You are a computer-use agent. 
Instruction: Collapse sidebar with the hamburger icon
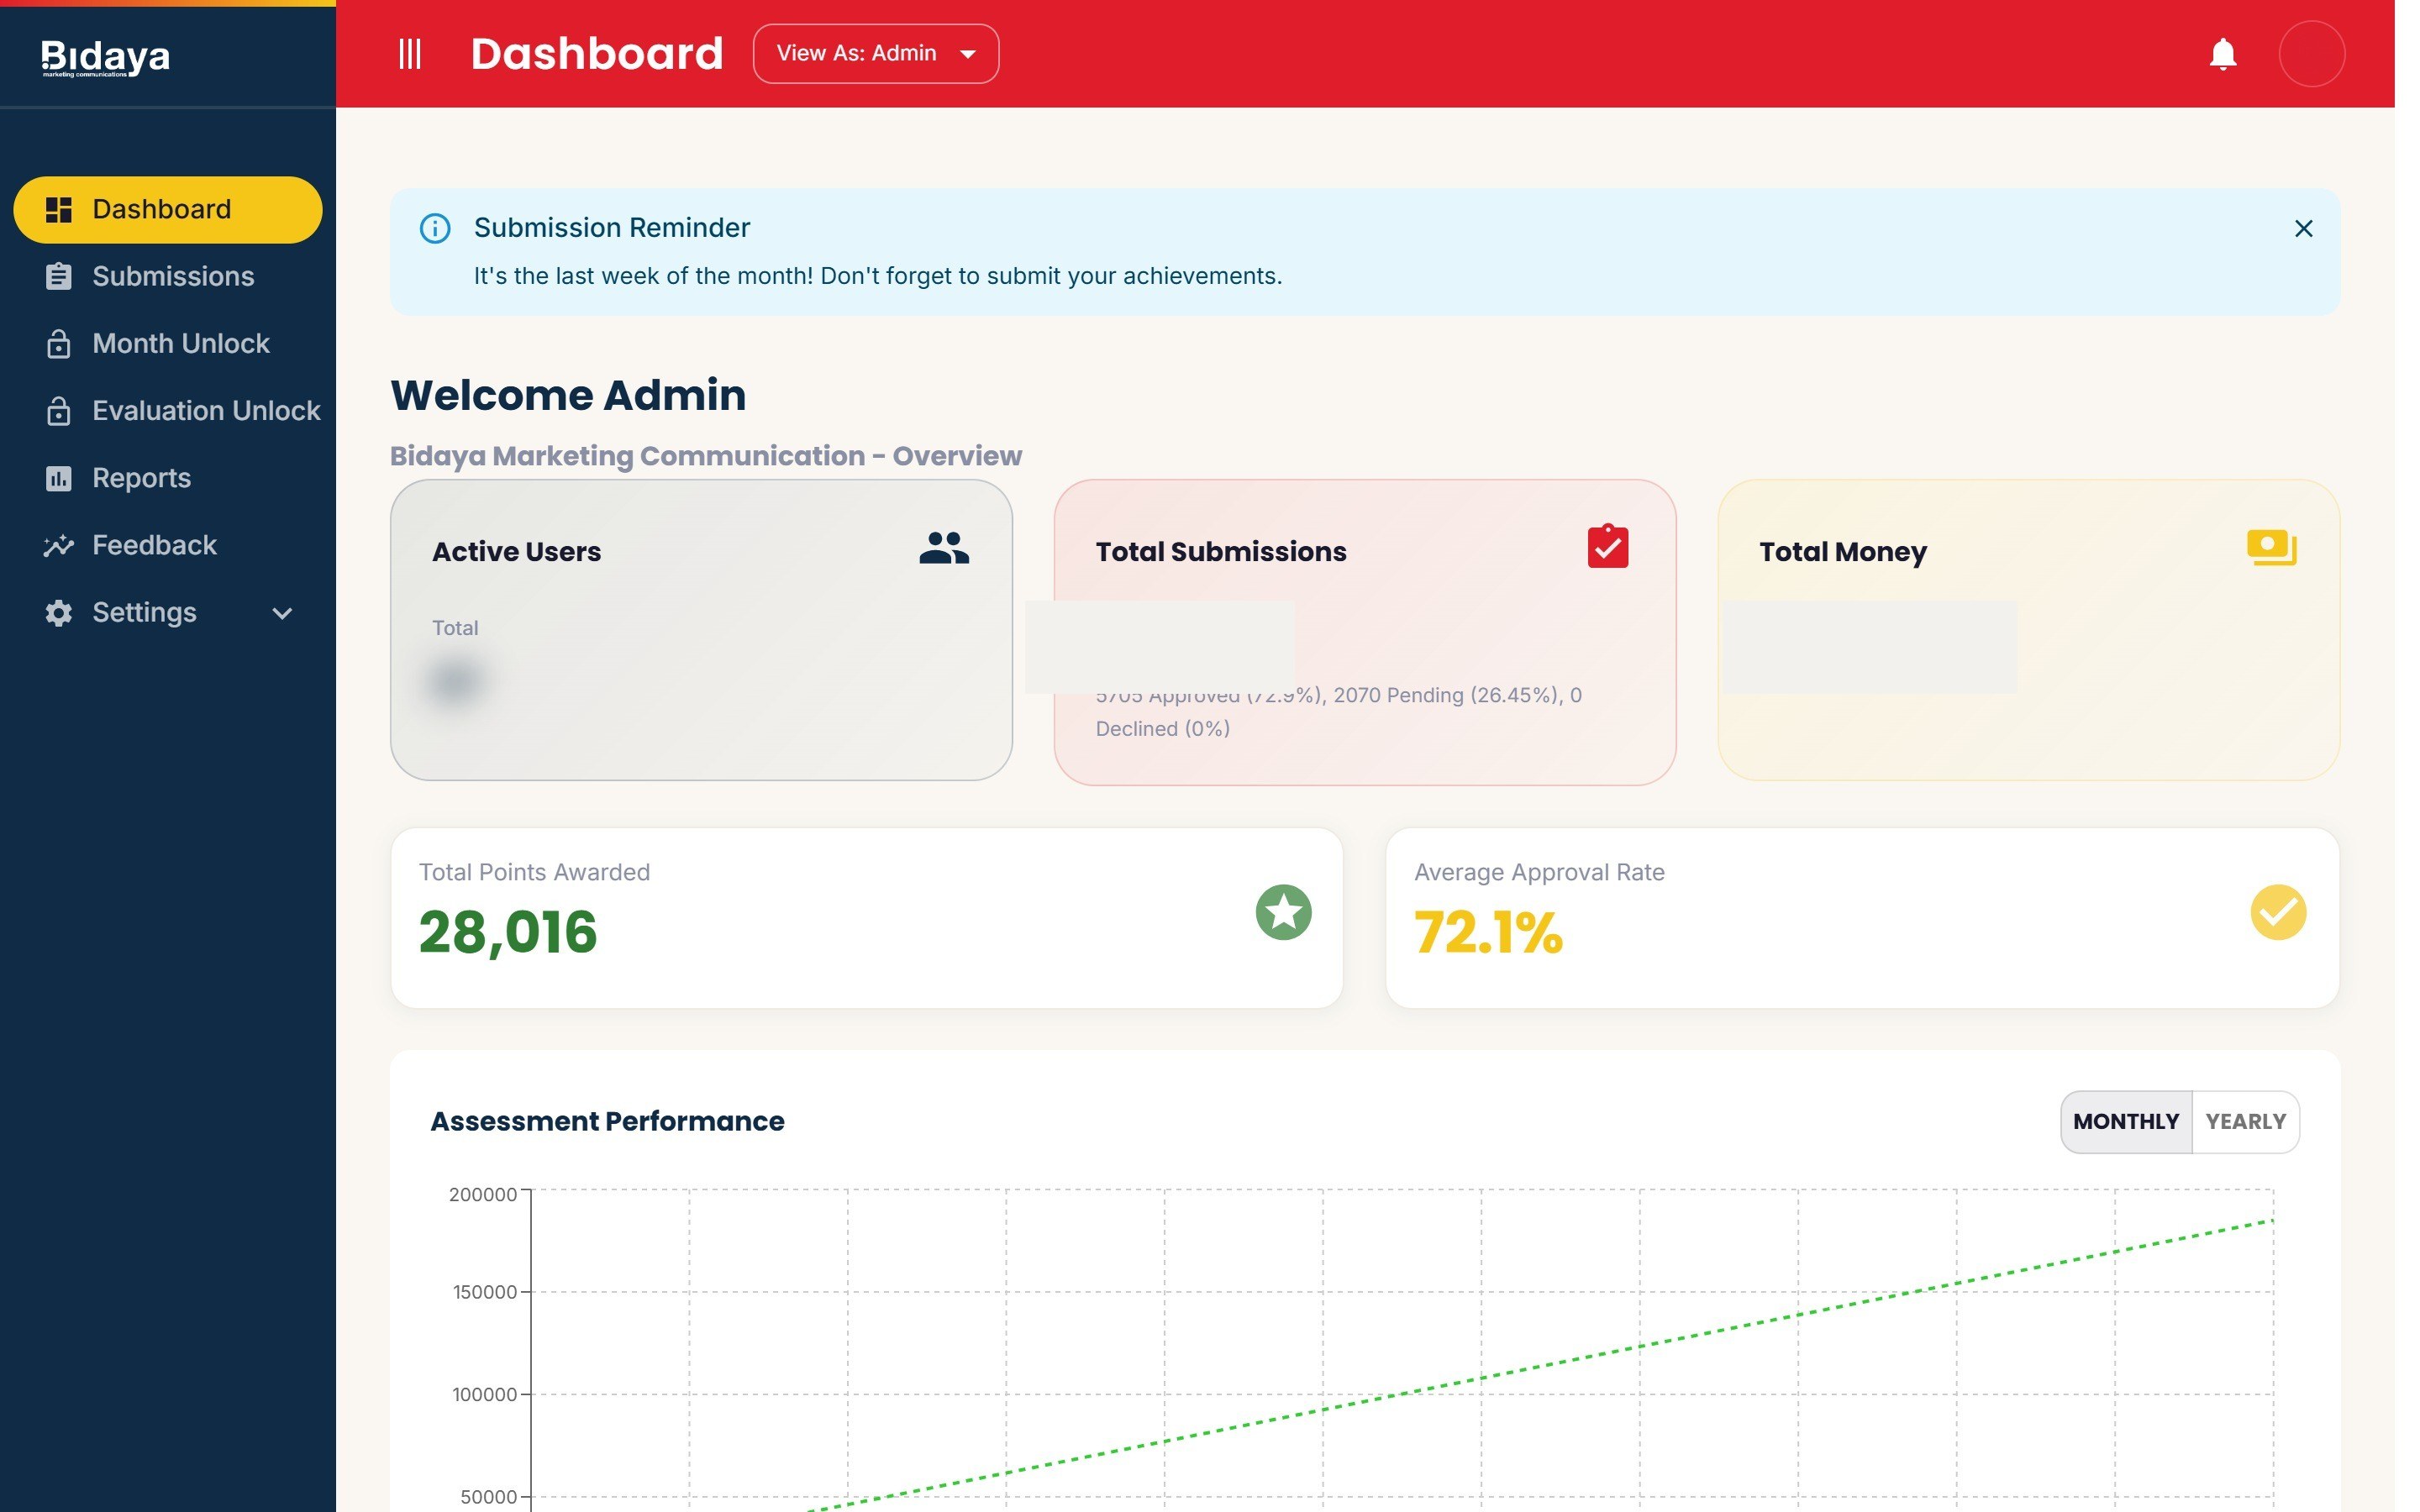[410, 54]
